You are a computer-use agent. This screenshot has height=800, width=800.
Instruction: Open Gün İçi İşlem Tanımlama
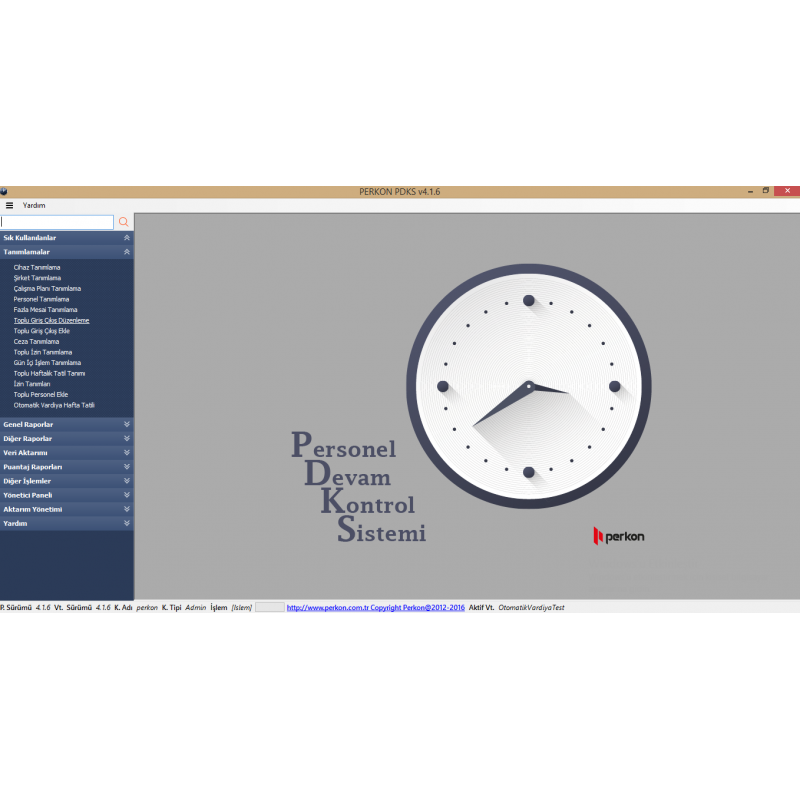coord(47,363)
